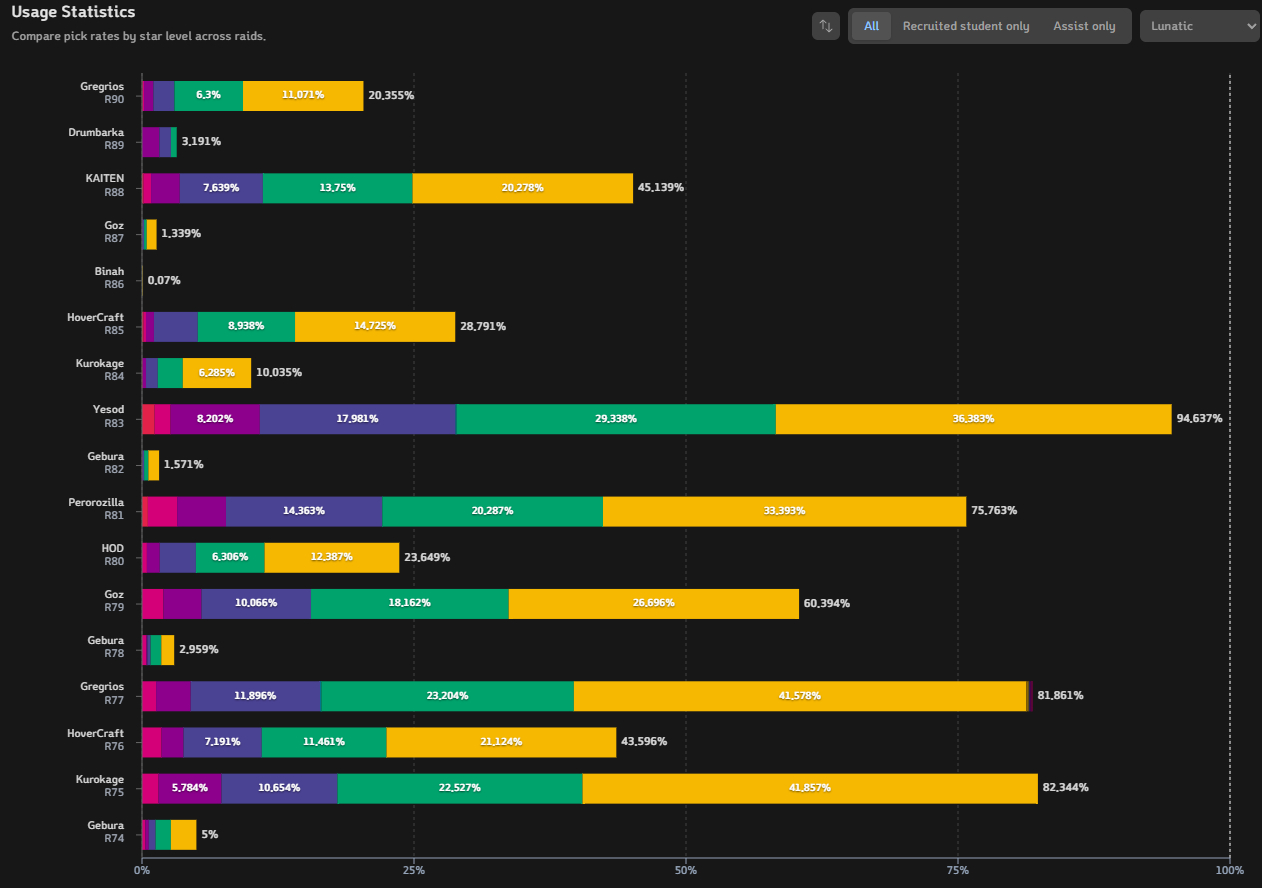
Task: Click the Kurokage R84 yellow 6.285% segment
Action: coord(217,373)
